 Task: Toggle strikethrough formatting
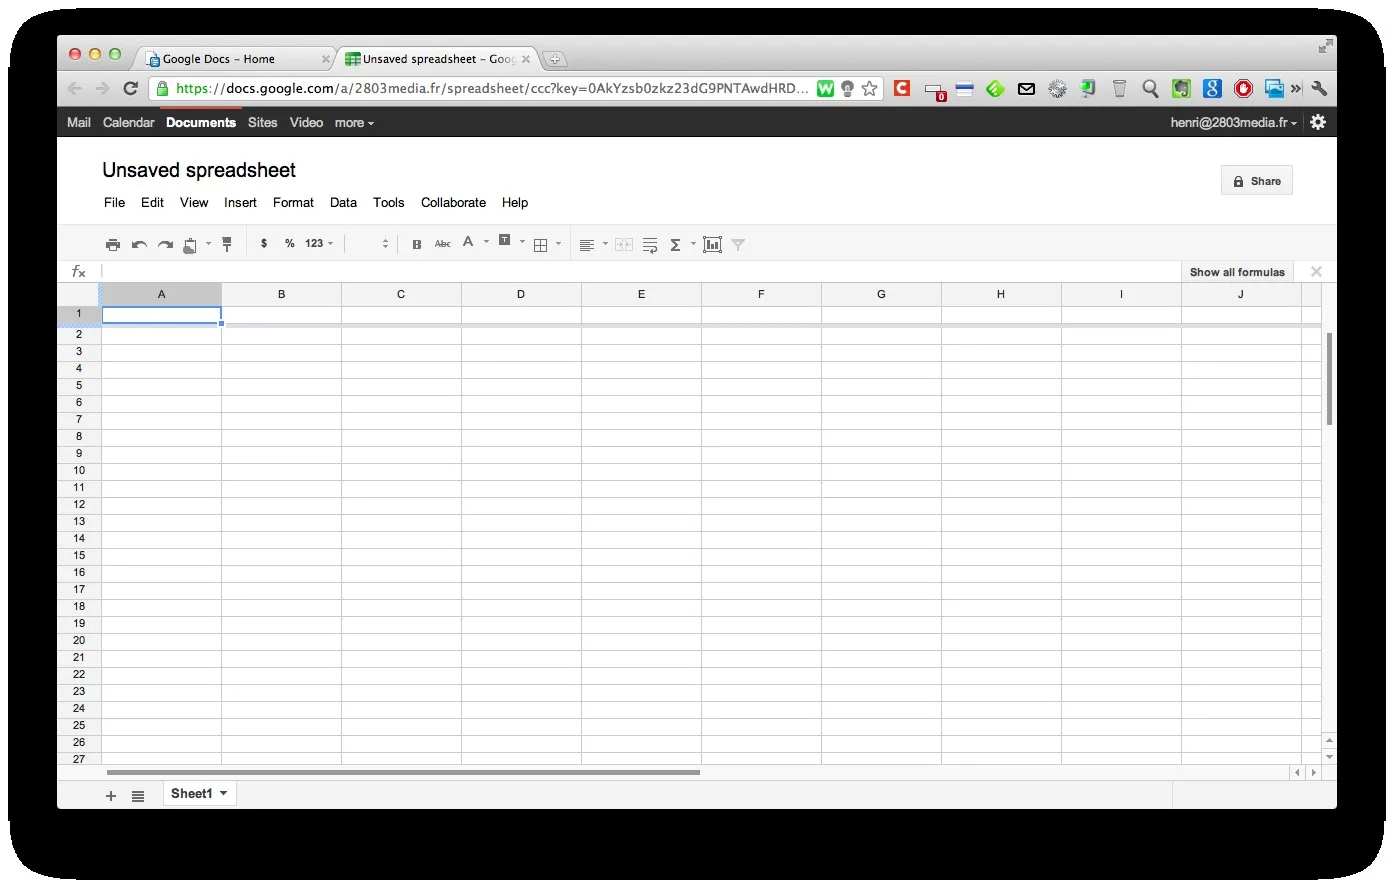click(443, 245)
